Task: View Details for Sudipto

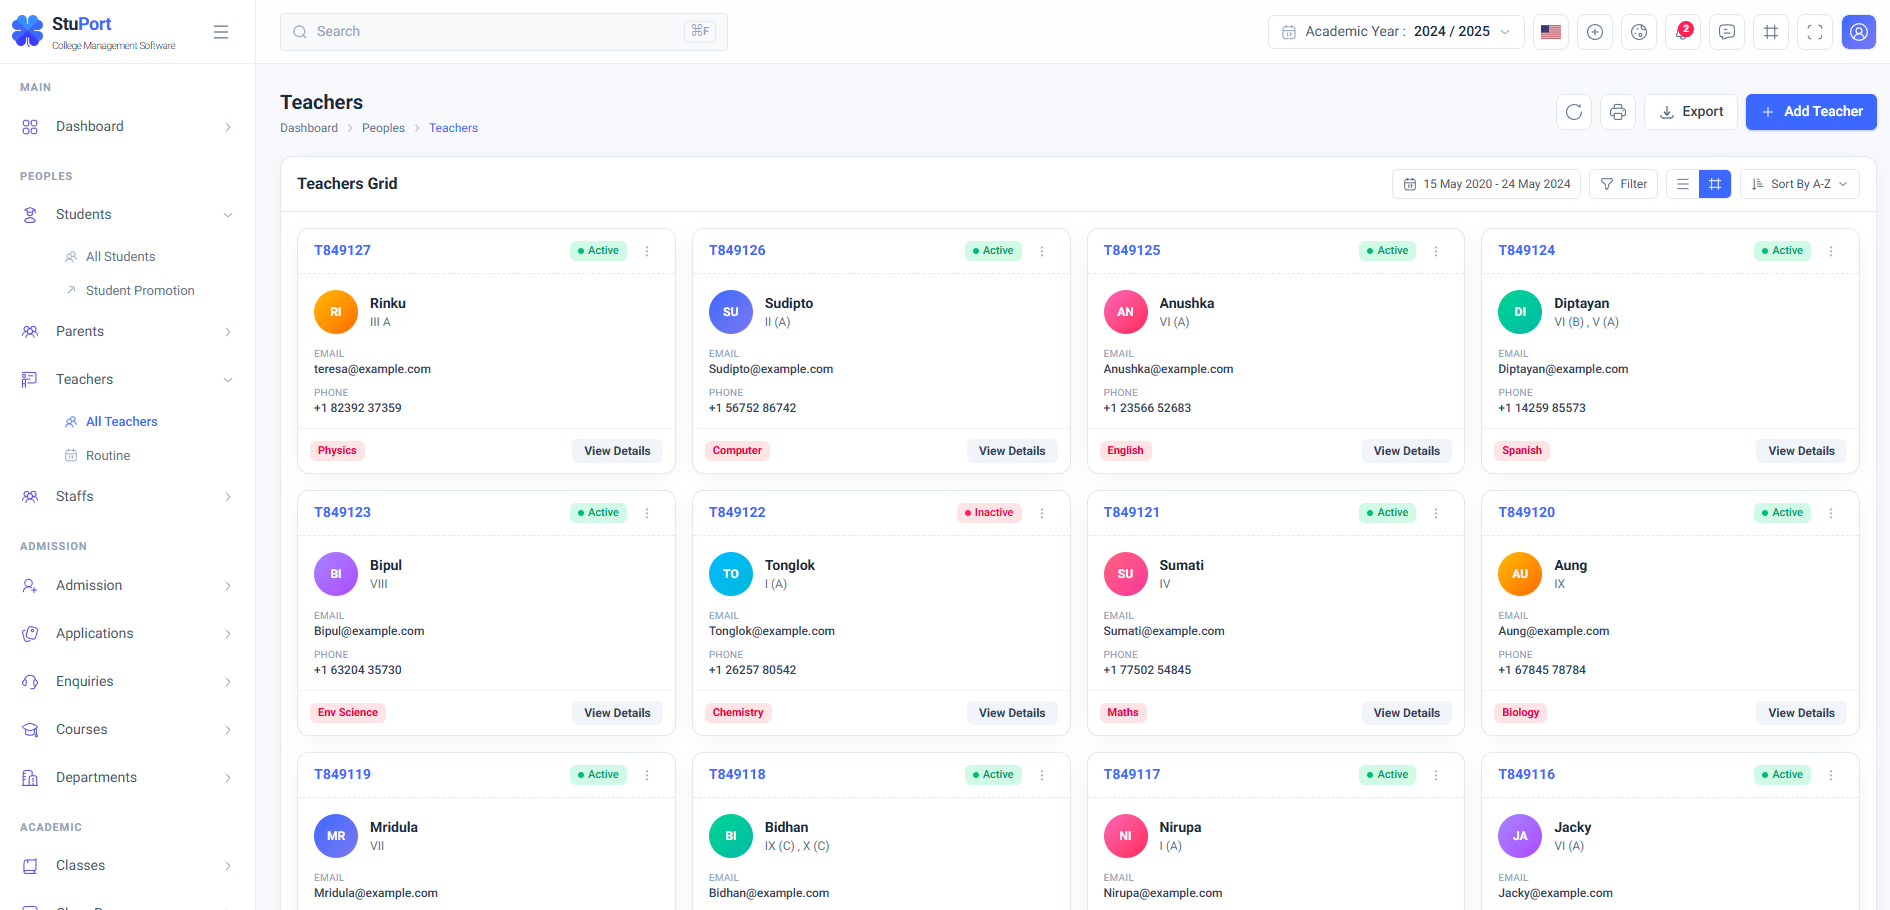Action: (1012, 451)
